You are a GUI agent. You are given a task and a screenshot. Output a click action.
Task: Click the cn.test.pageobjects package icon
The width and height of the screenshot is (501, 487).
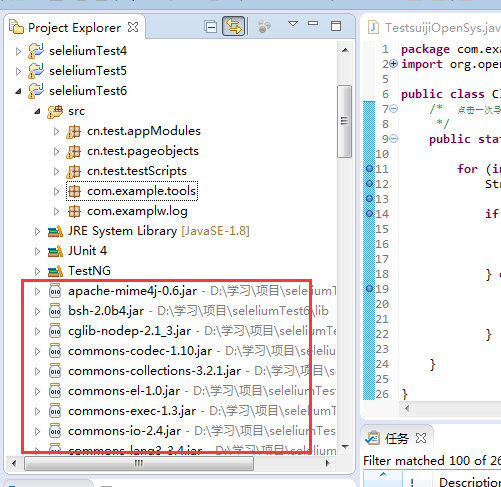point(74,152)
